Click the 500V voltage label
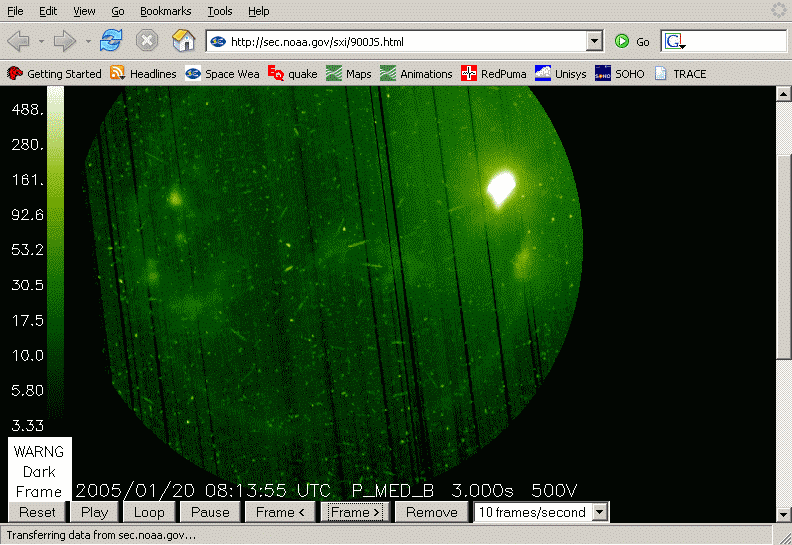 click(x=554, y=490)
